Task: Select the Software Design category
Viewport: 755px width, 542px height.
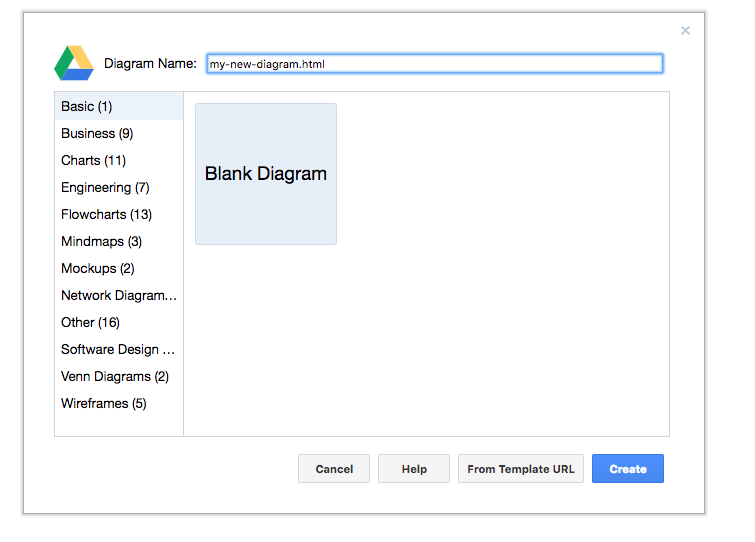Action: tap(118, 350)
